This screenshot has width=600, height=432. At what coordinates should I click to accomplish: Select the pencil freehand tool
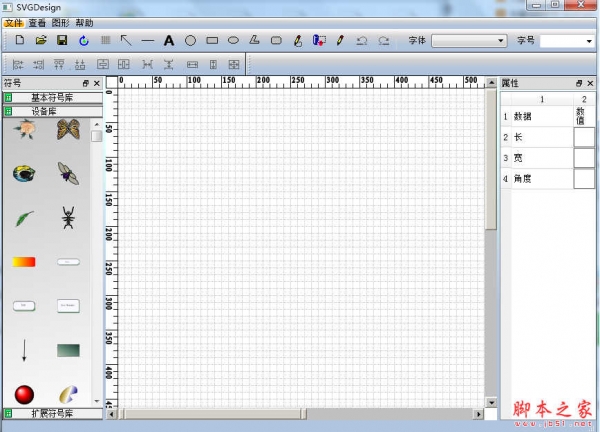(x=340, y=40)
